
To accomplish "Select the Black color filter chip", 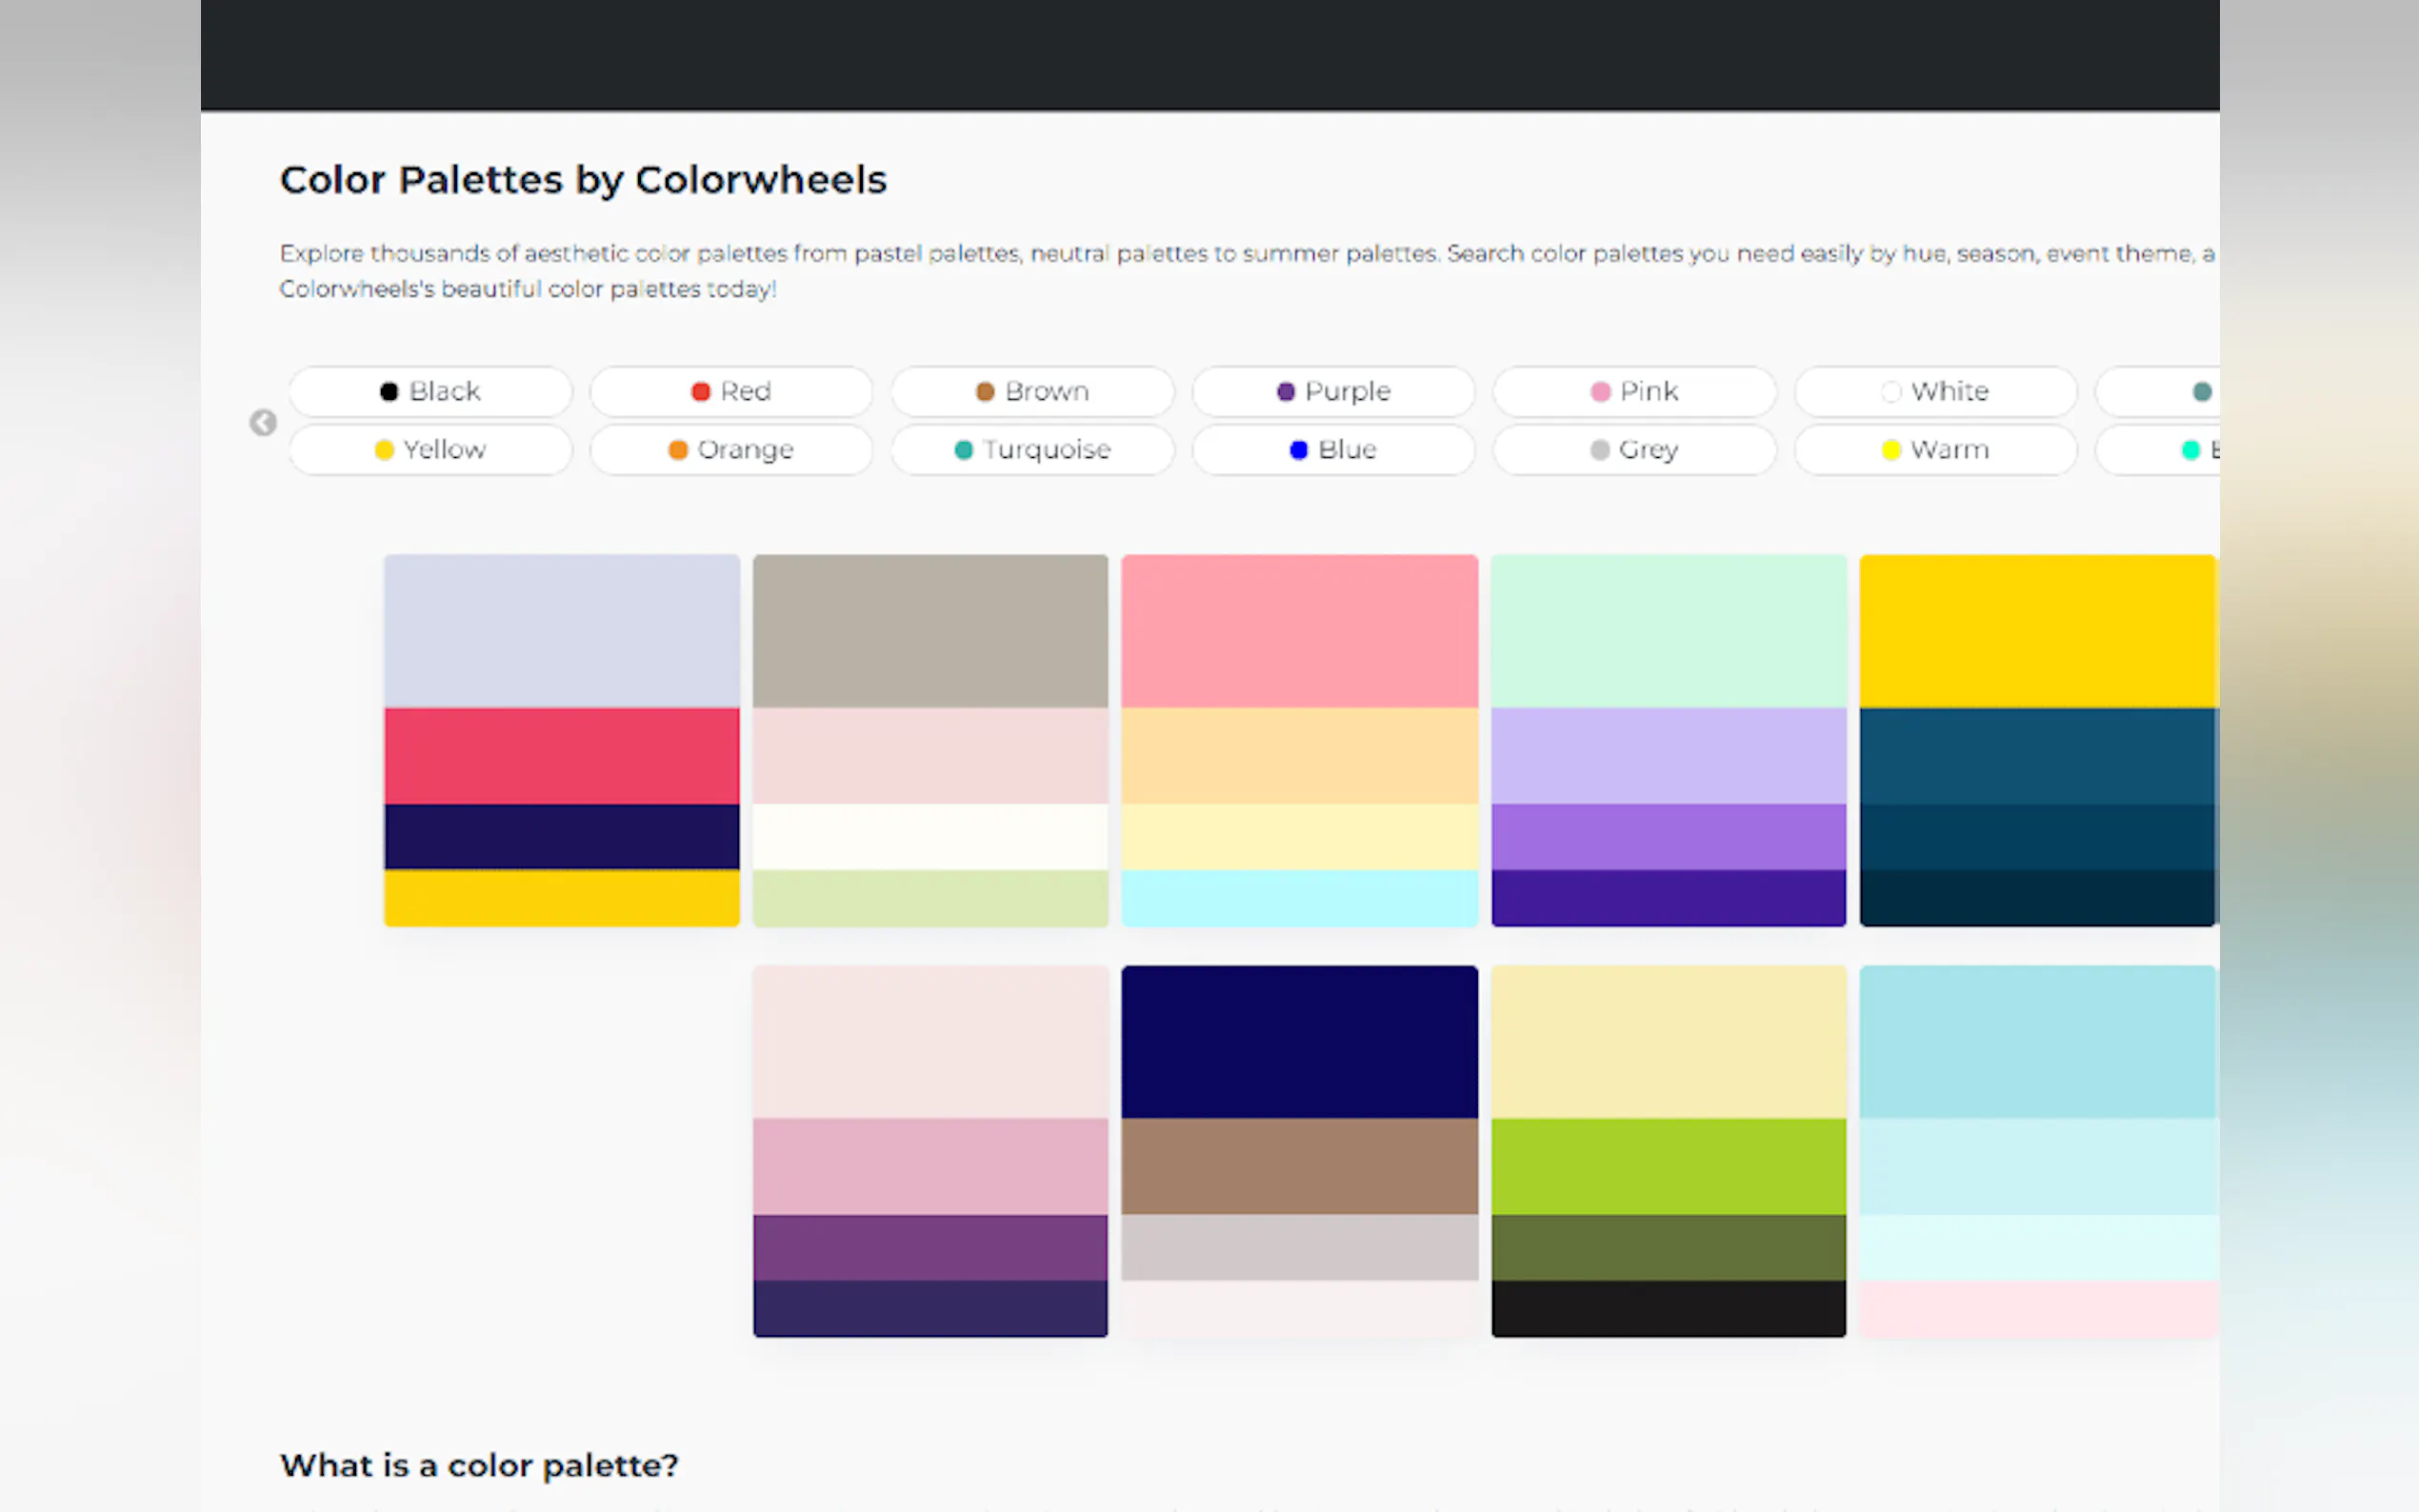I will [x=430, y=391].
